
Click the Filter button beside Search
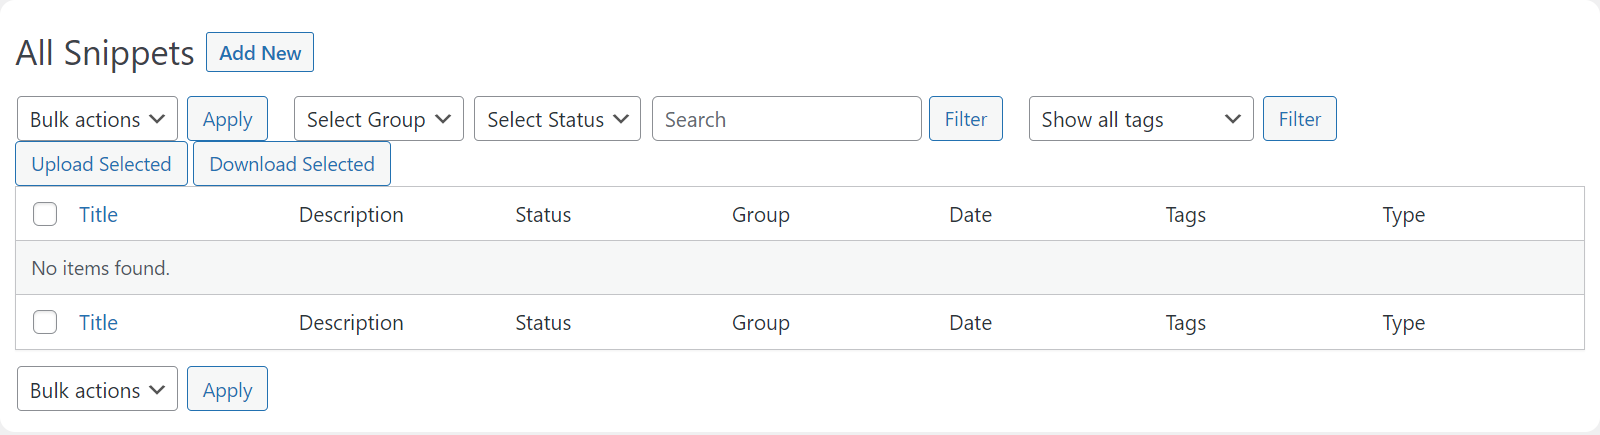tap(965, 119)
